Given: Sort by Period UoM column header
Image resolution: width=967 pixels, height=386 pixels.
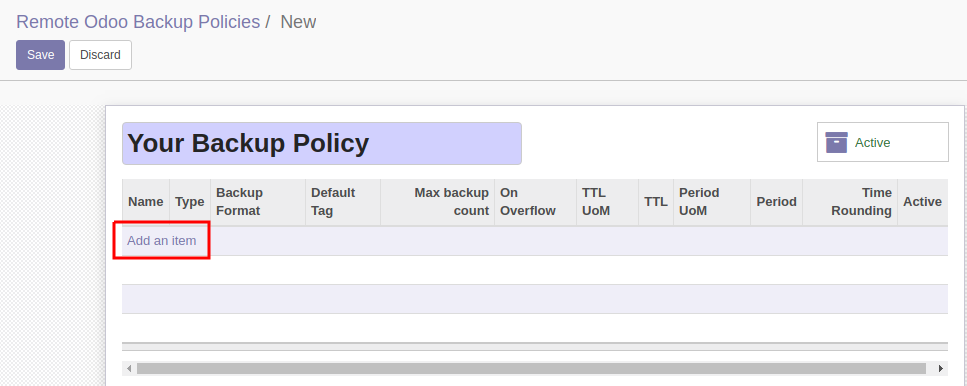Looking at the screenshot, I should pos(712,202).
